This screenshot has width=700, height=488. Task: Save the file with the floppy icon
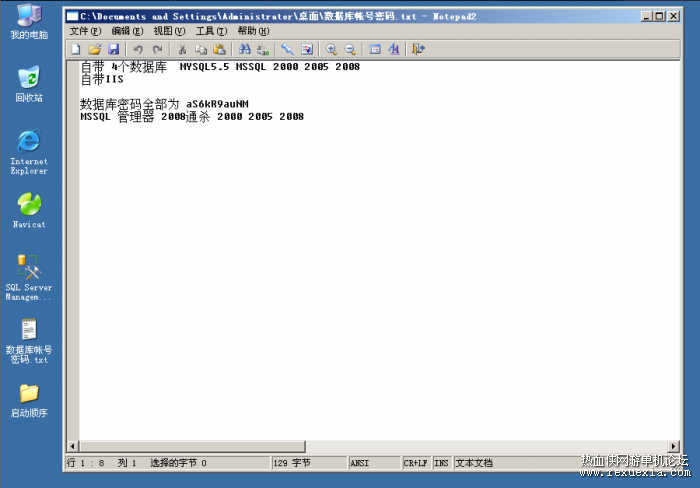(x=113, y=49)
